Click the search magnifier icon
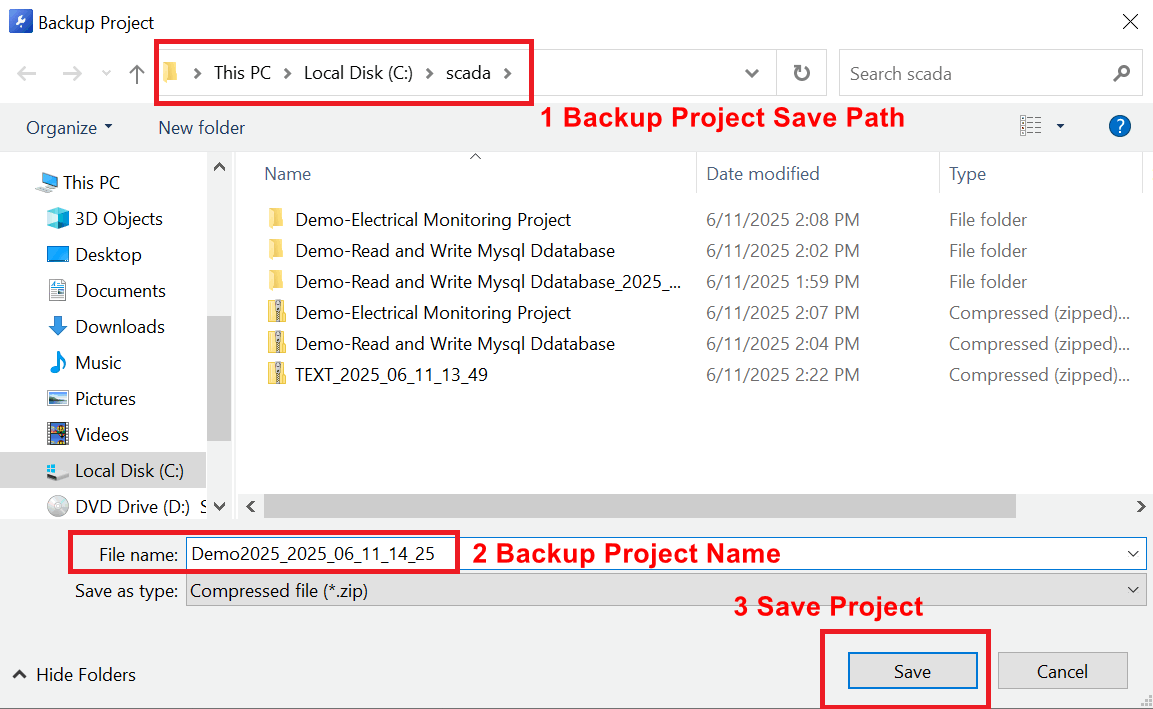This screenshot has width=1153, height=709. tap(1121, 73)
